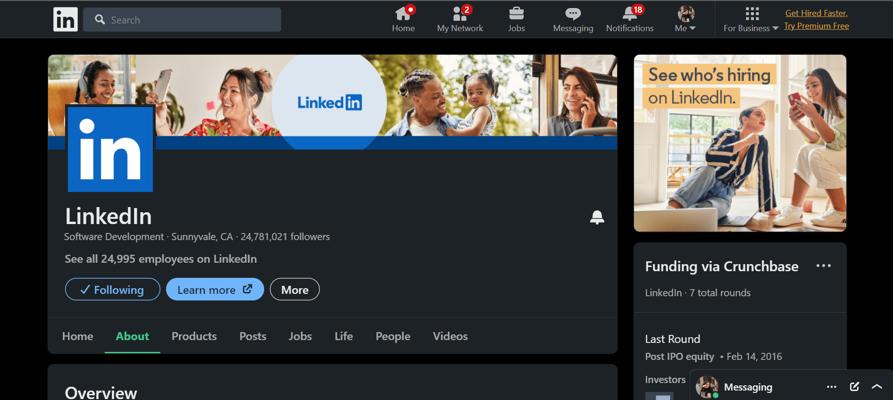Select the About tab
The height and width of the screenshot is (400, 893).
[x=132, y=336]
